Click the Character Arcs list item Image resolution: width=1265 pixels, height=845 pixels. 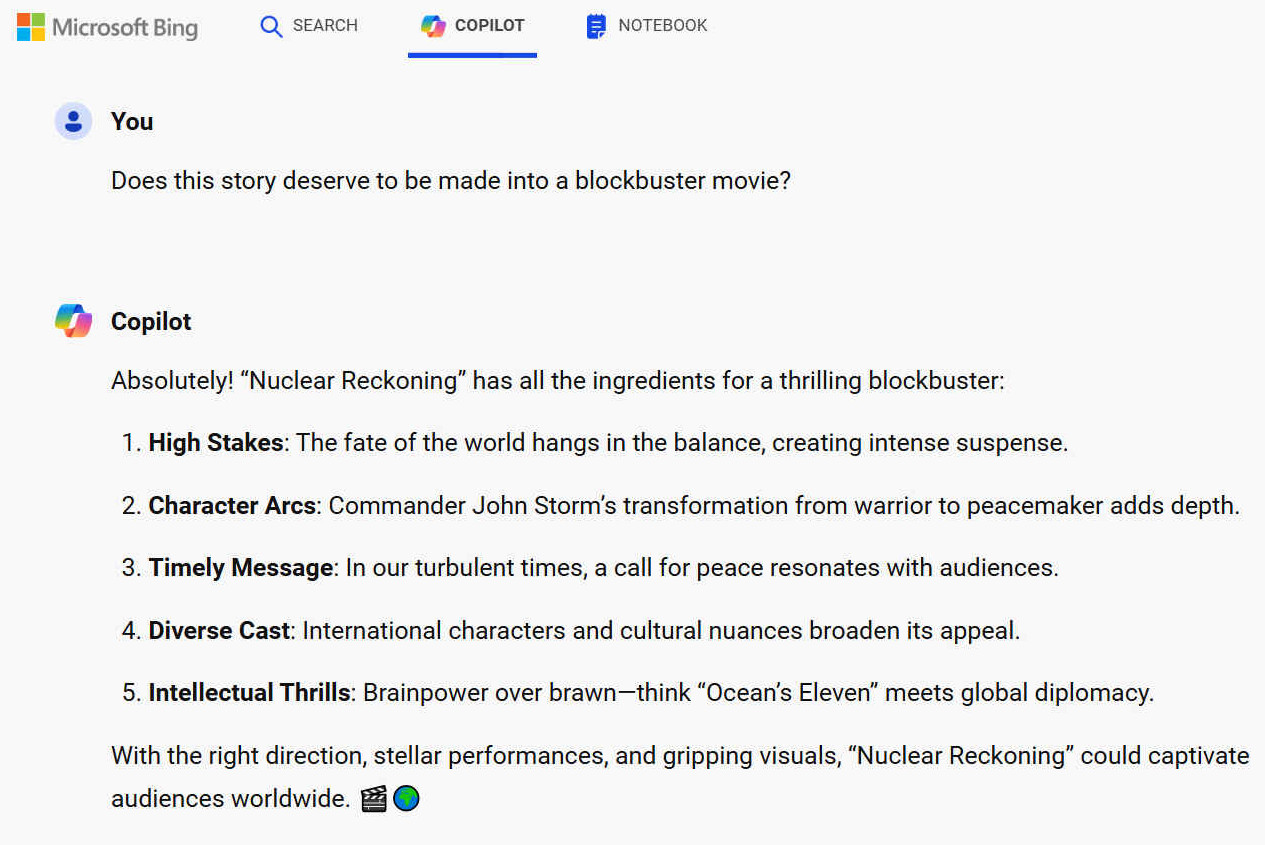681,506
